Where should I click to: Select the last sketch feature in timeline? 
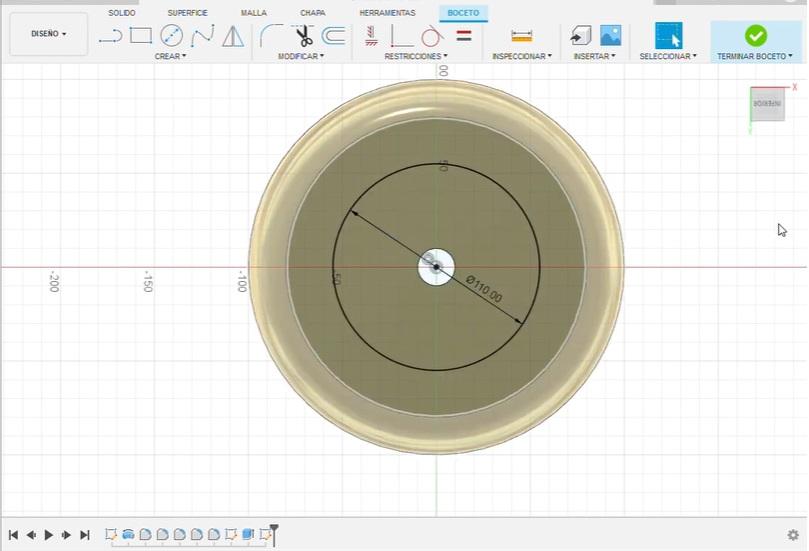pos(265,534)
